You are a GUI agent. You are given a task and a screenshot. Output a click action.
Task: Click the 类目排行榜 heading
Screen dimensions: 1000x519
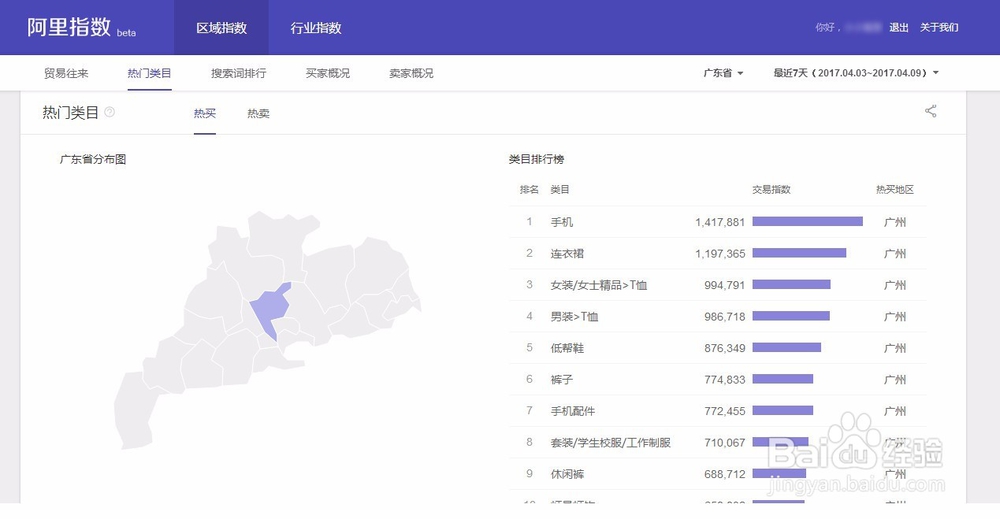point(536,159)
